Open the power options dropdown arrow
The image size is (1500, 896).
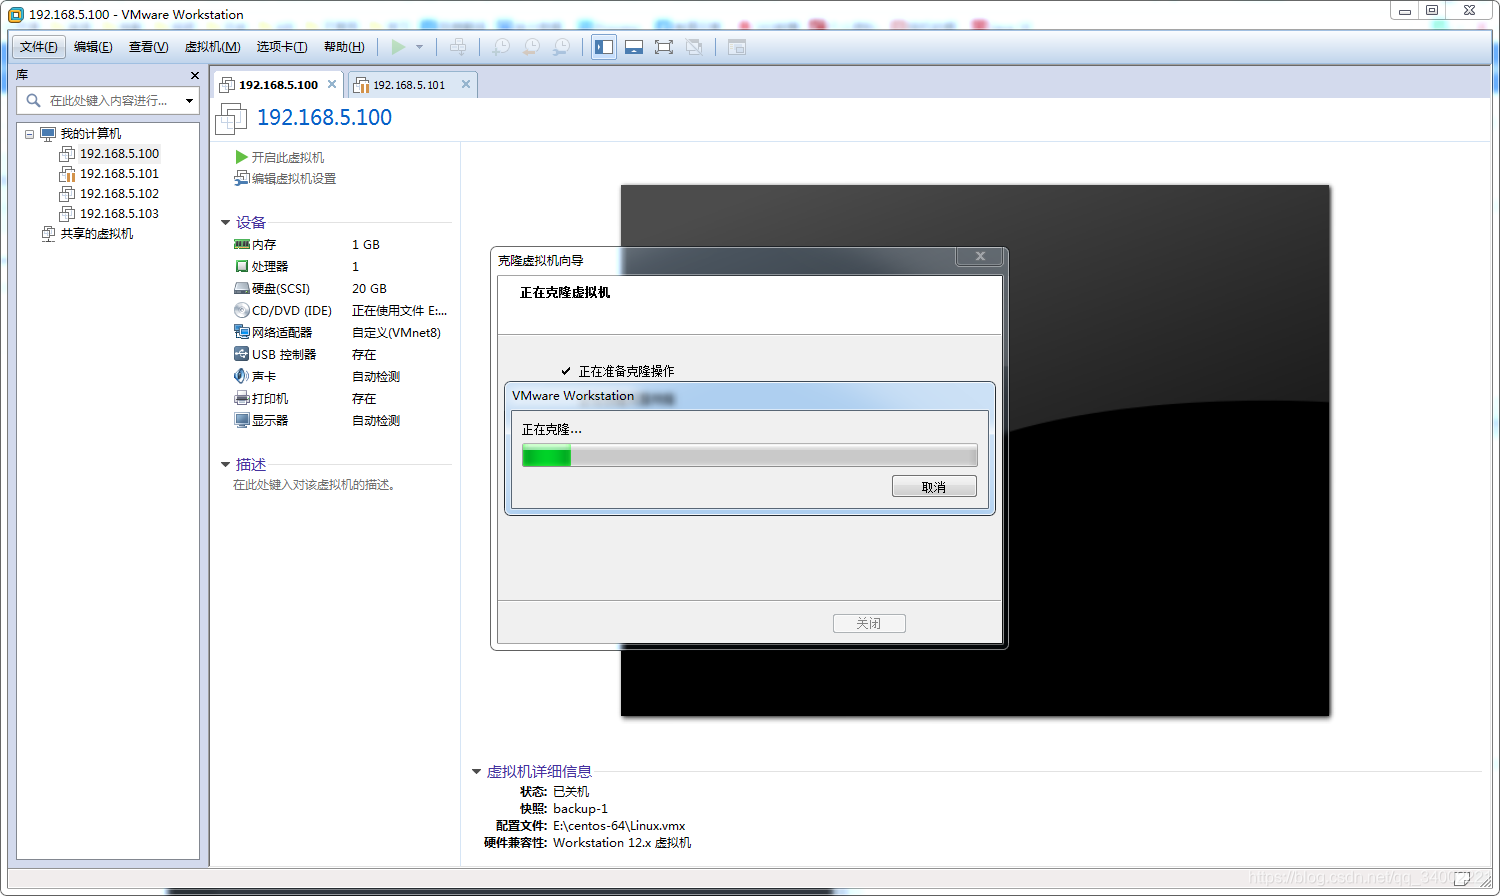point(419,47)
